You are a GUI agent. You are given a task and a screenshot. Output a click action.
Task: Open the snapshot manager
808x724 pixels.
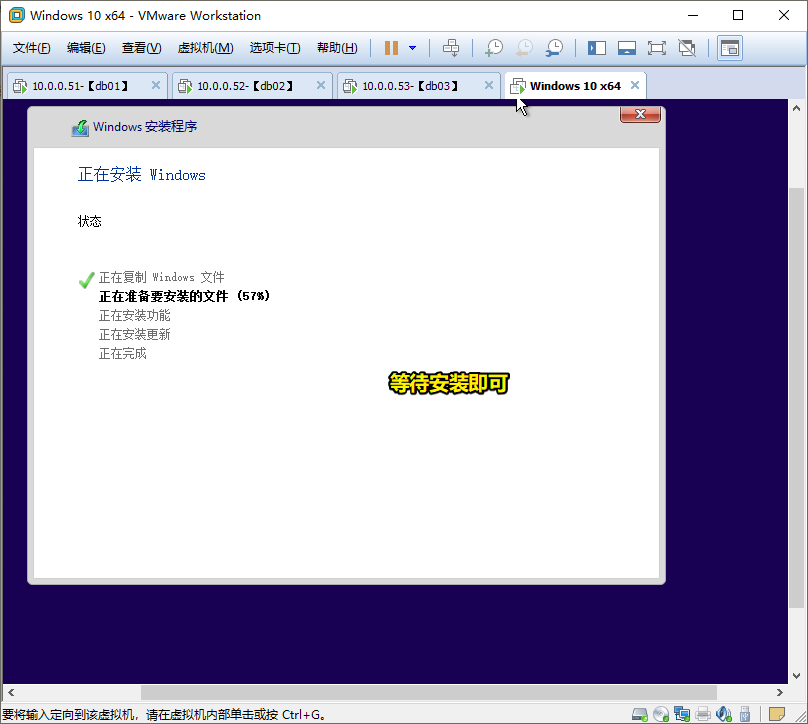(554, 48)
